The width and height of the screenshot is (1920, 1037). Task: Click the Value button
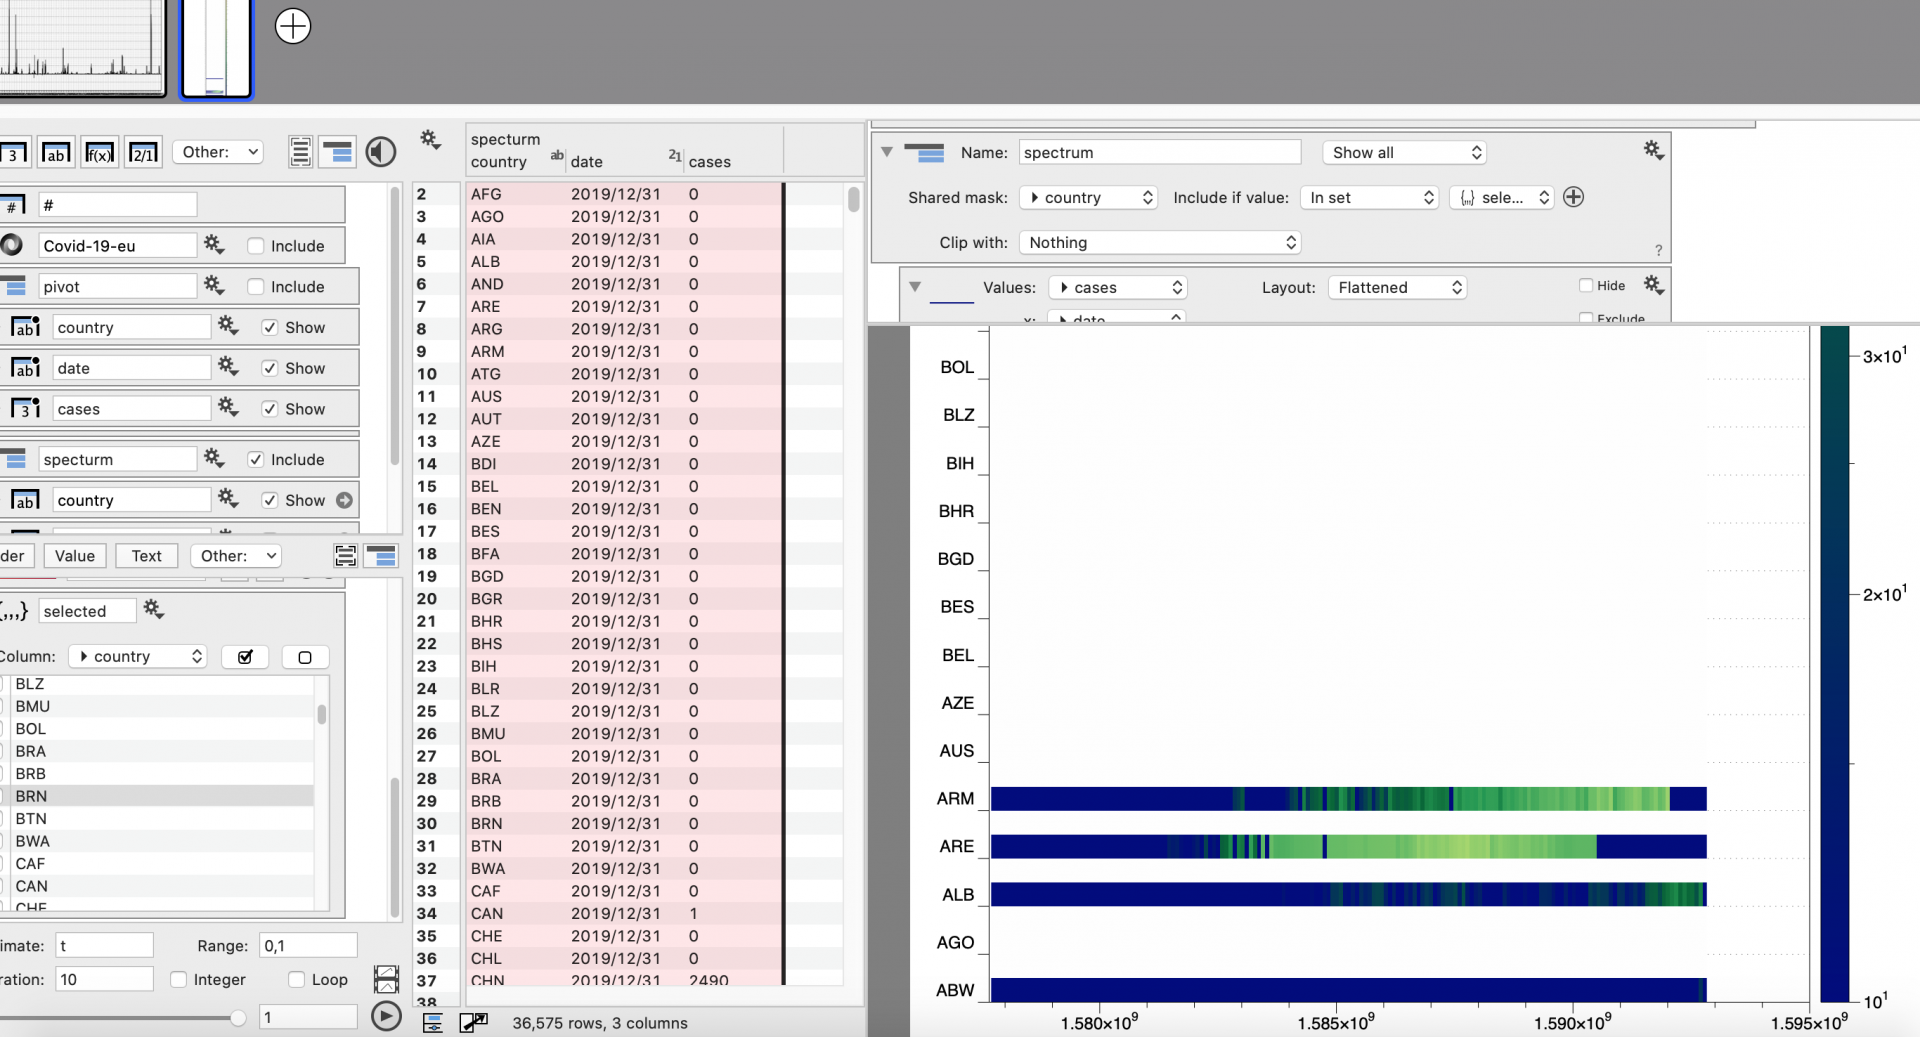75,556
